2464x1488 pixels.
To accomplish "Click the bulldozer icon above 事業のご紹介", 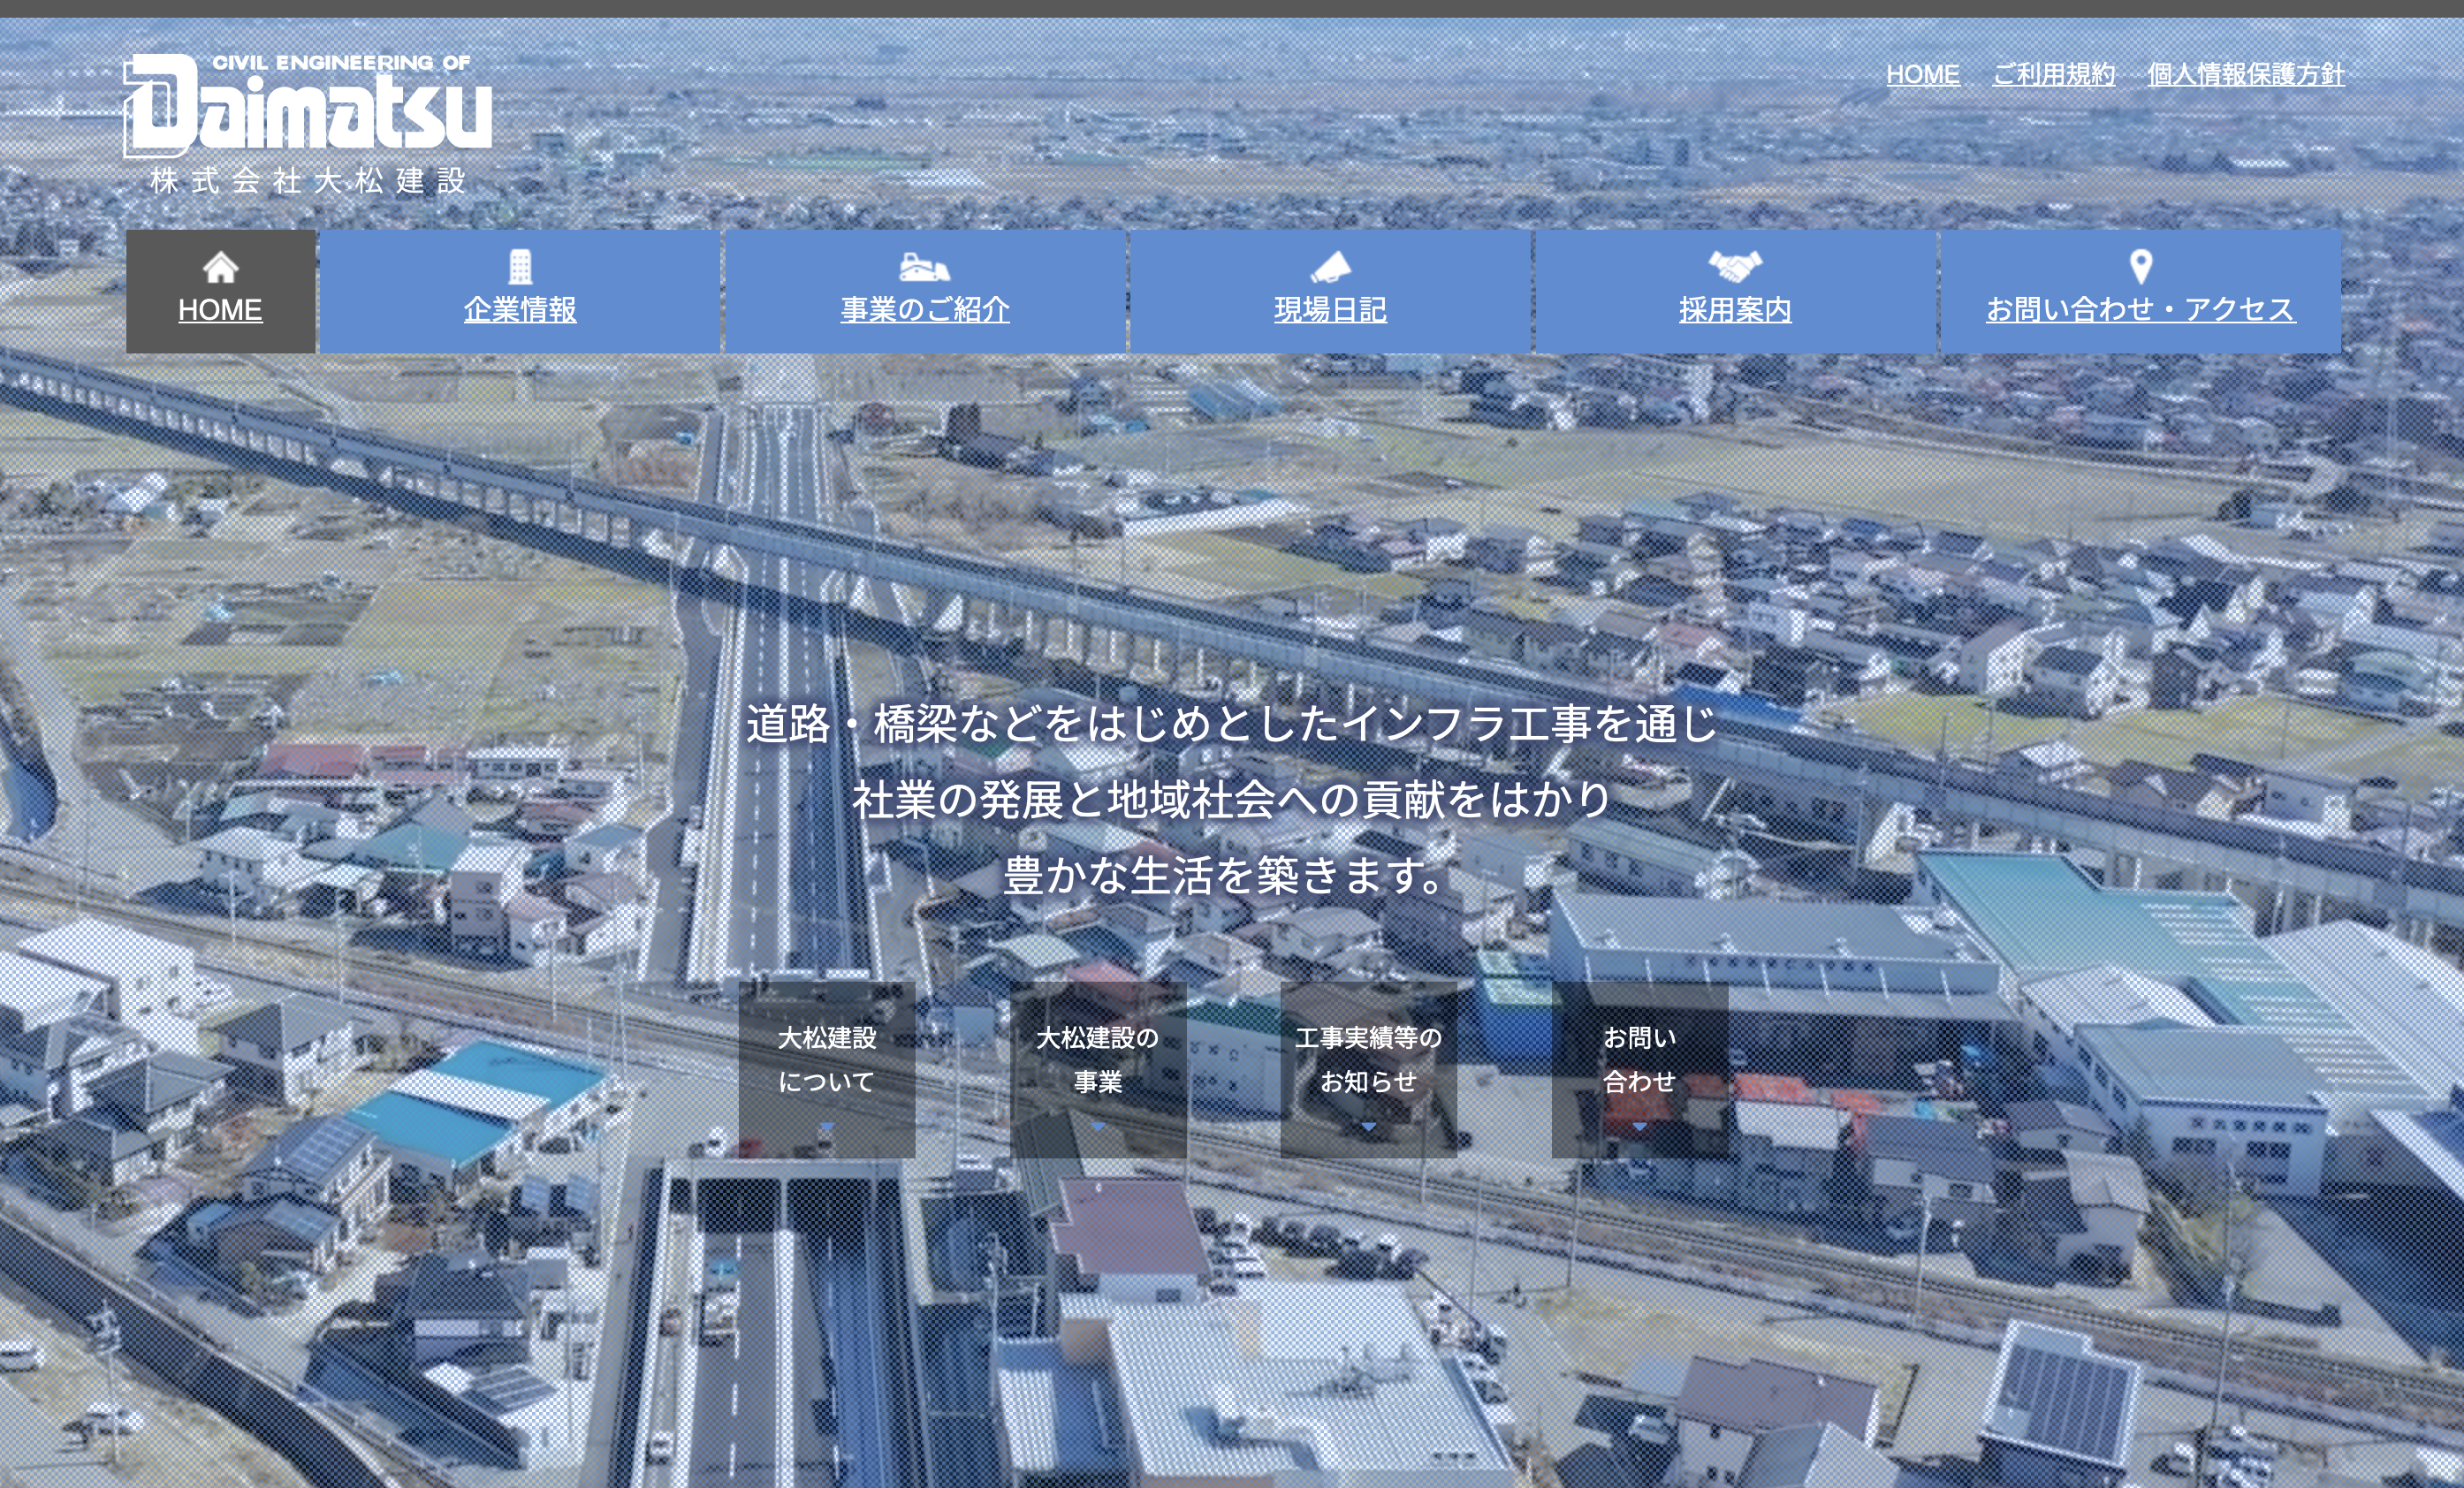I will (x=924, y=267).
